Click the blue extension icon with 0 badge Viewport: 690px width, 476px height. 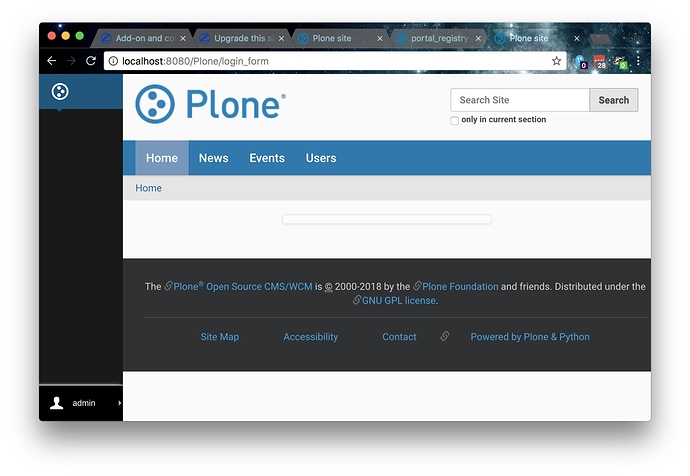tap(580, 62)
